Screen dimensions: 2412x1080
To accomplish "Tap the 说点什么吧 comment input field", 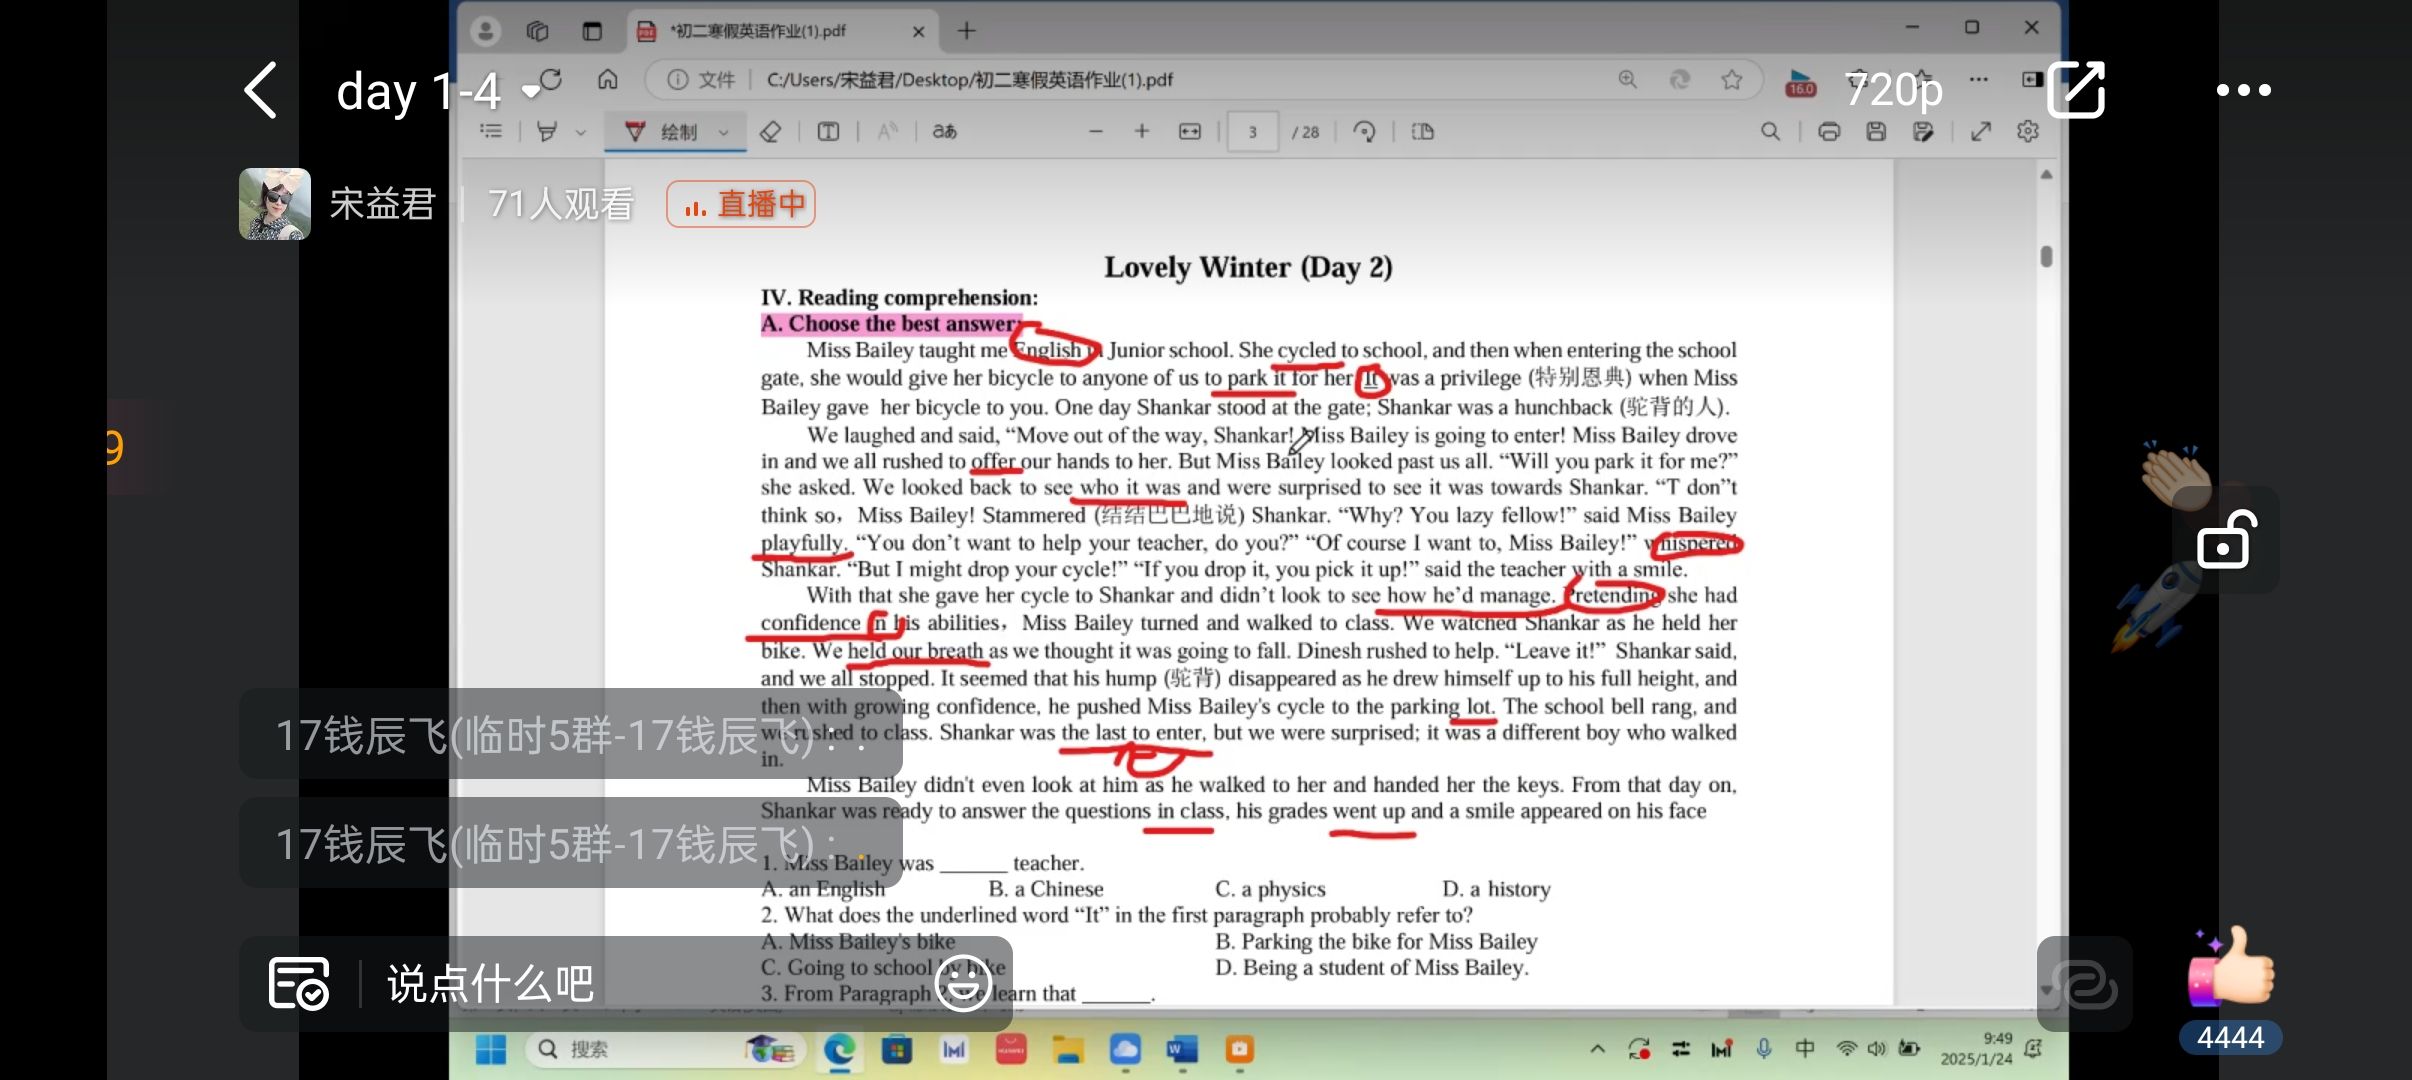I will click(x=490, y=984).
